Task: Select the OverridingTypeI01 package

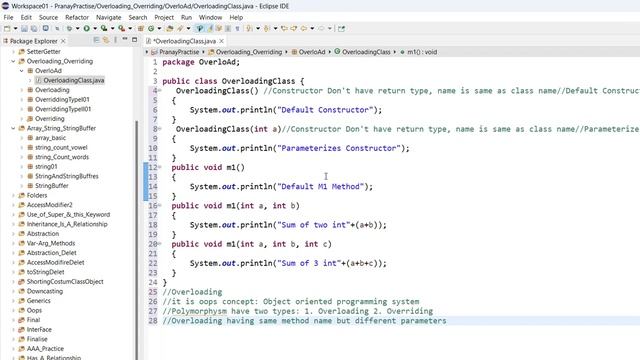Action: point(62,100)
